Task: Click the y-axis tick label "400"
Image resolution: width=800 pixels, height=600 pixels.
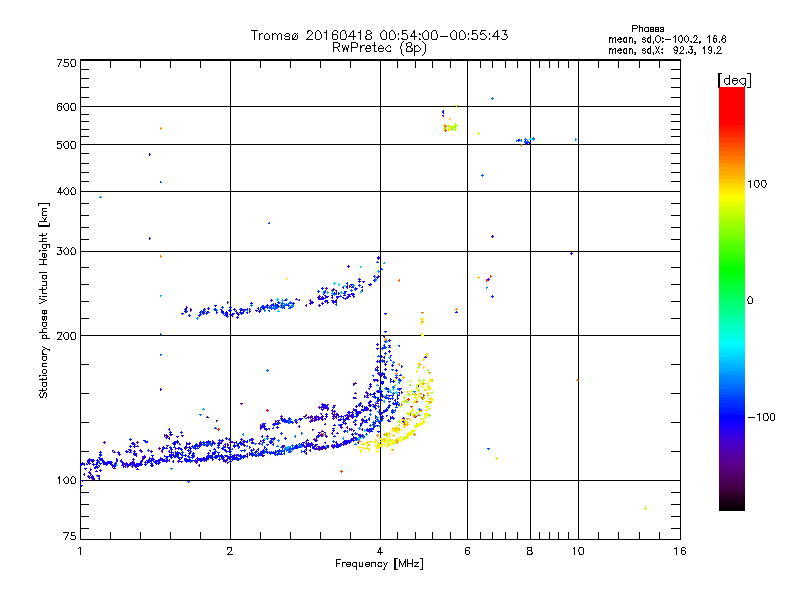Action: pos(66,191)
